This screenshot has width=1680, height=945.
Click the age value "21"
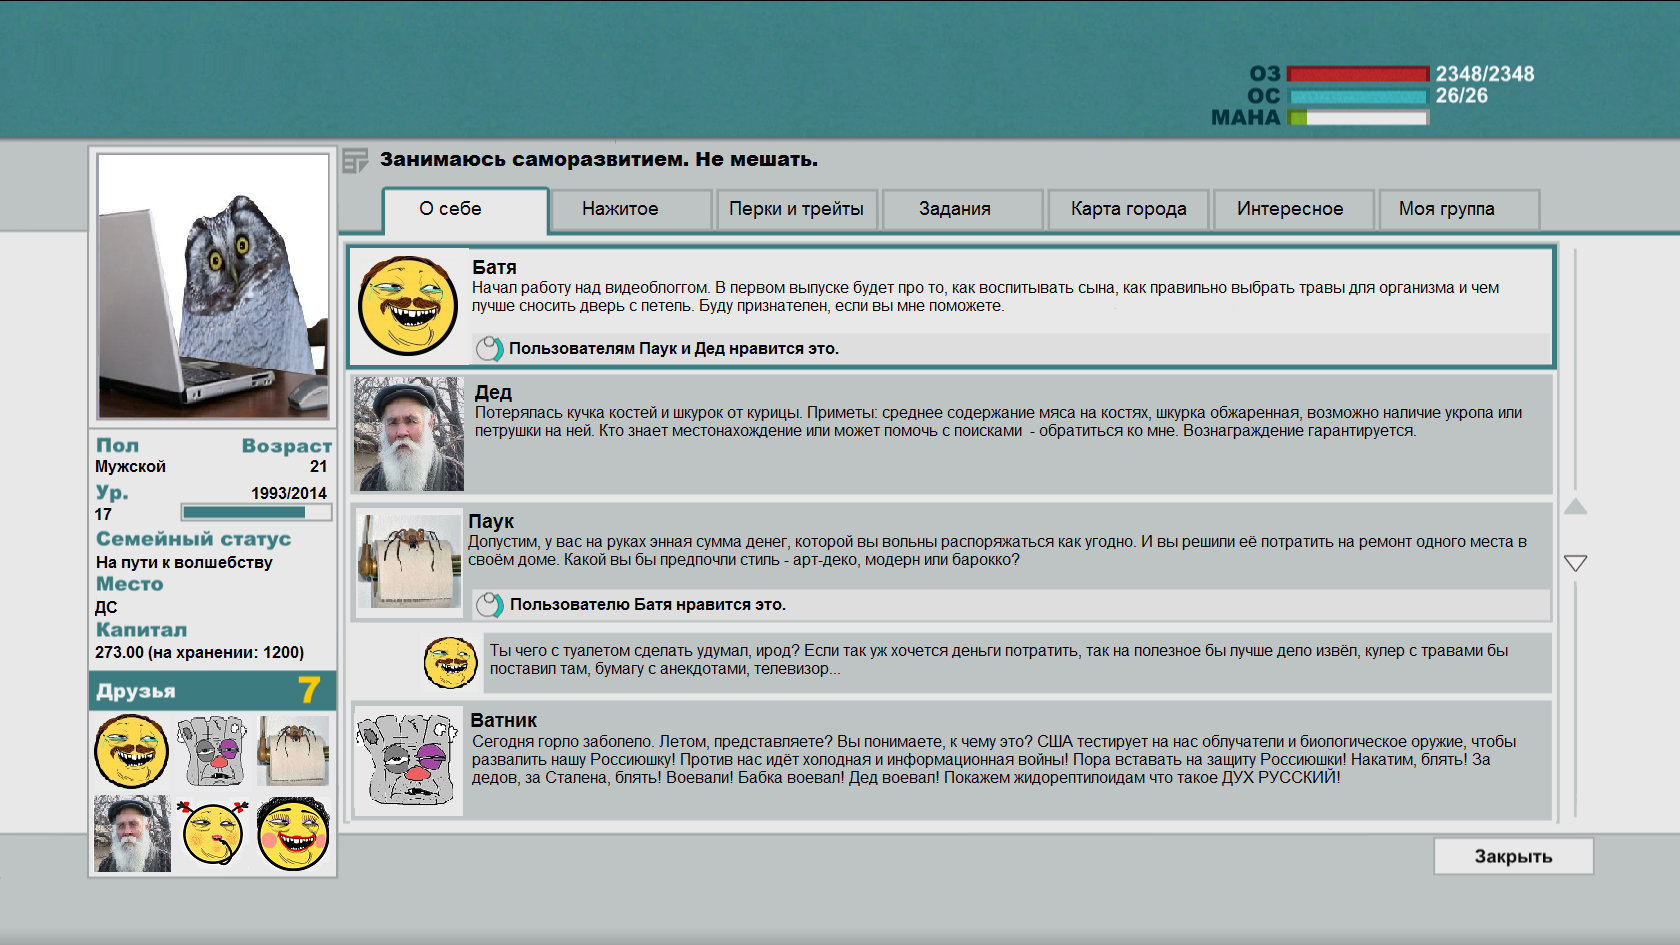pyautogui.click(x=318, y=466)
